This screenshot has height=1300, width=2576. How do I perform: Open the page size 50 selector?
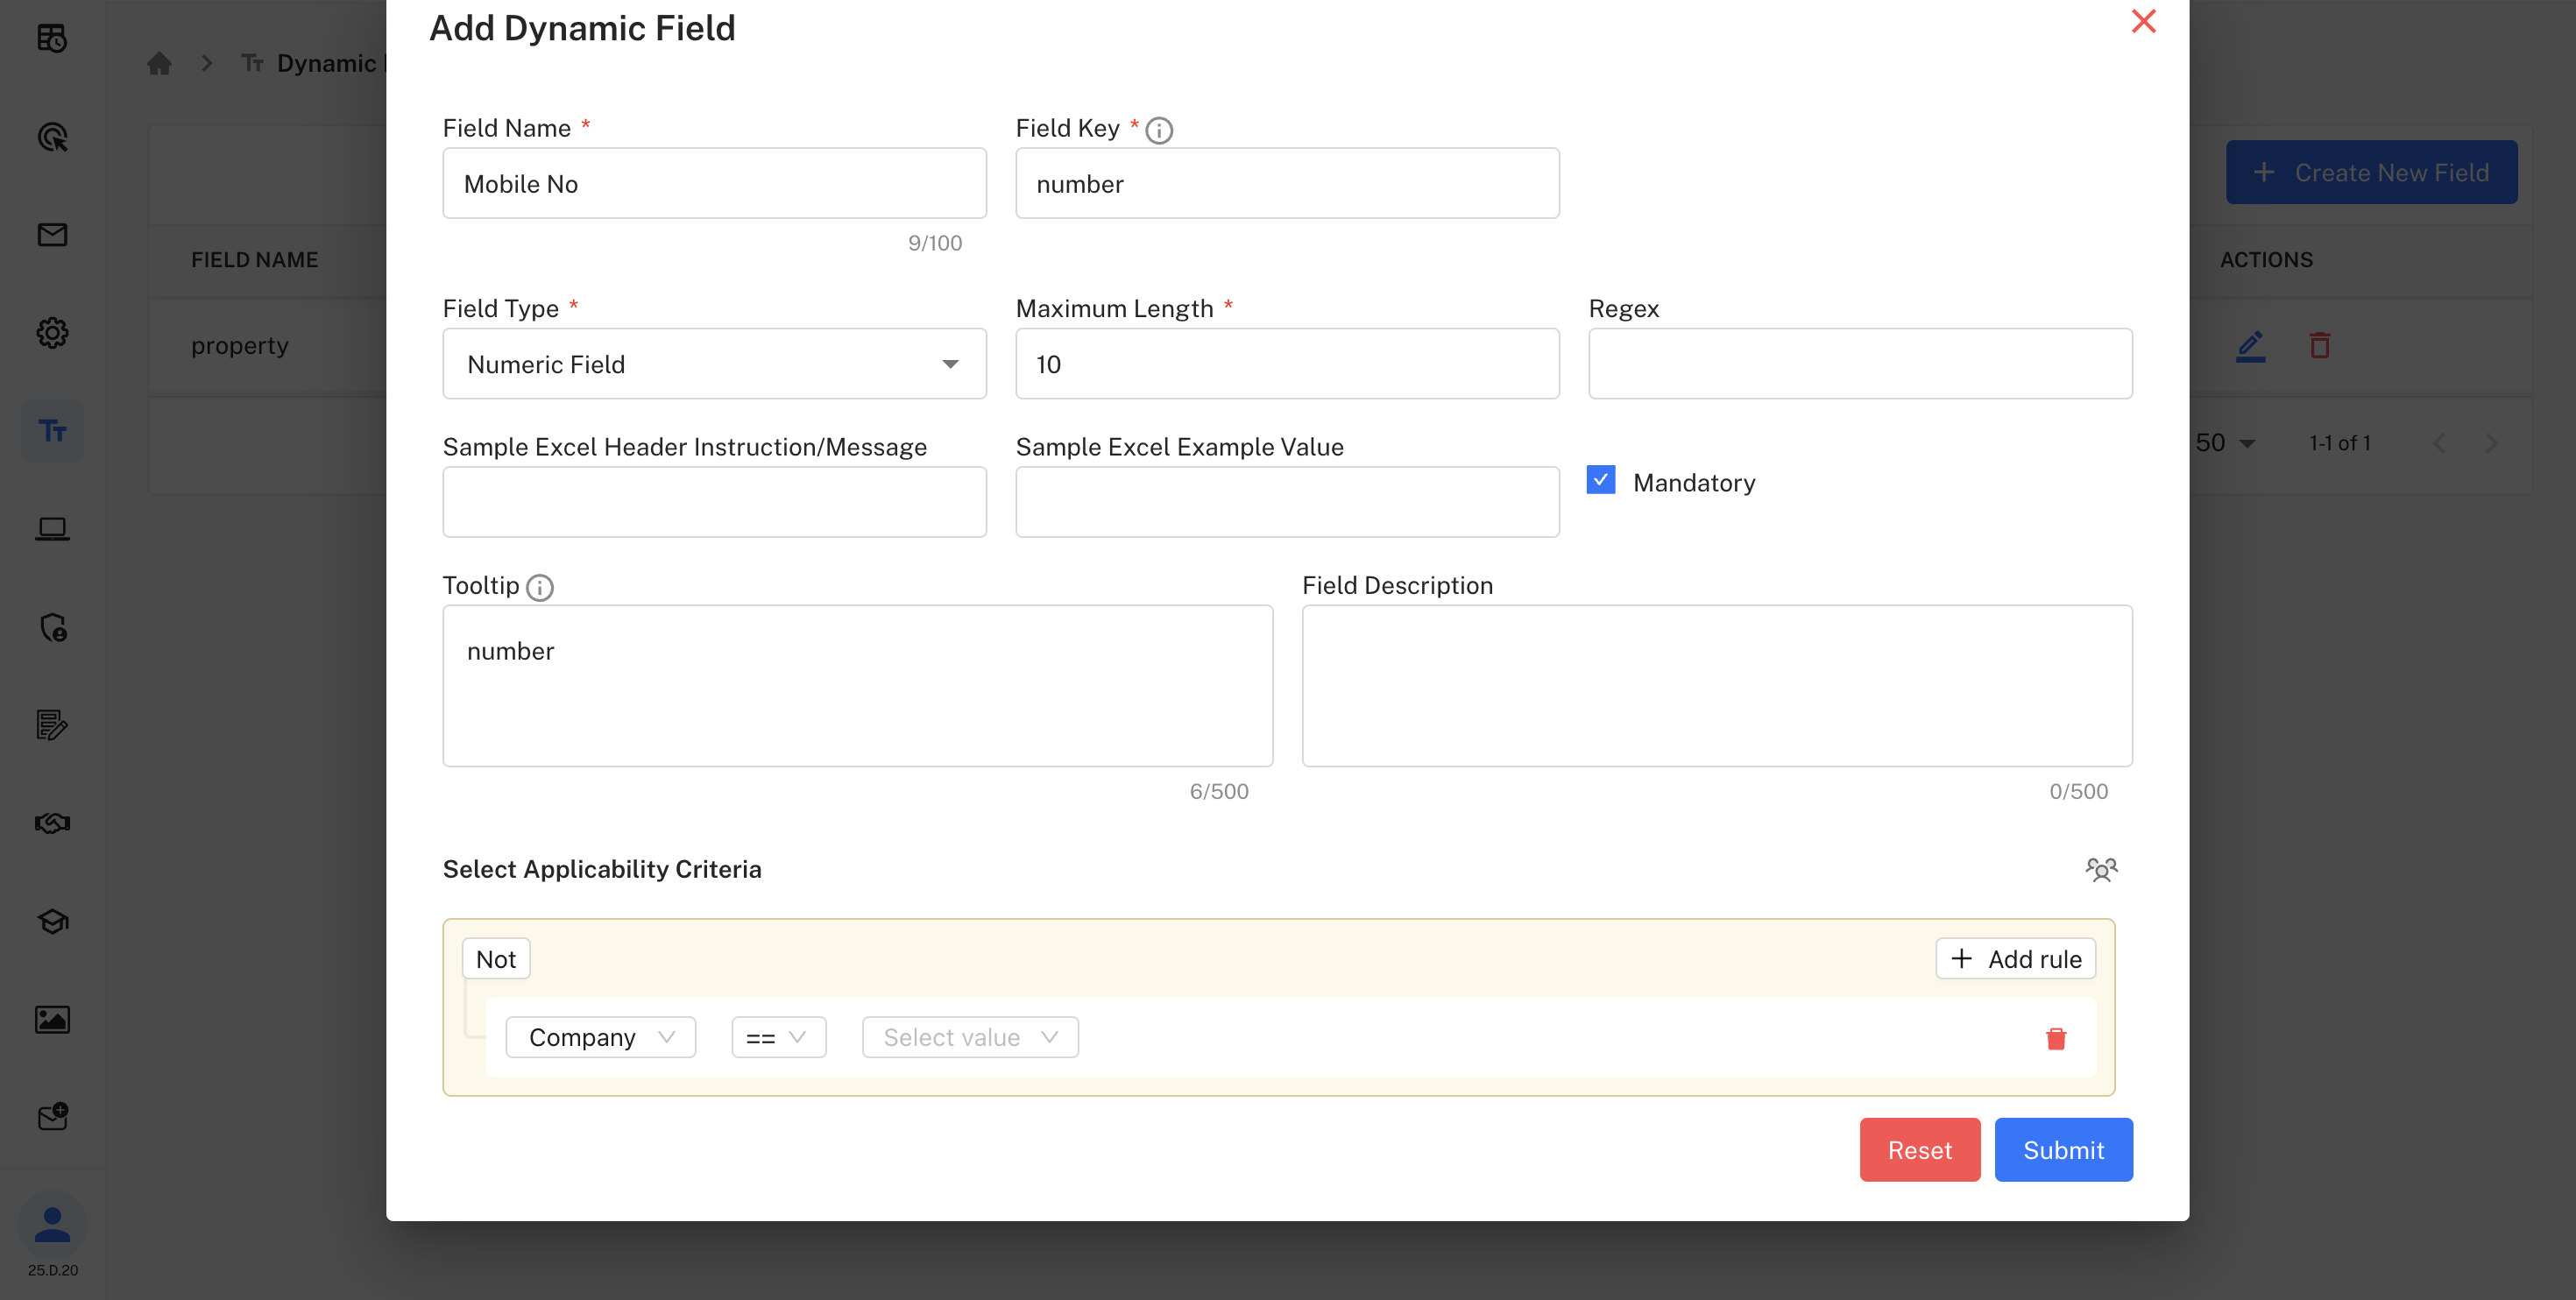(2224, 443)
